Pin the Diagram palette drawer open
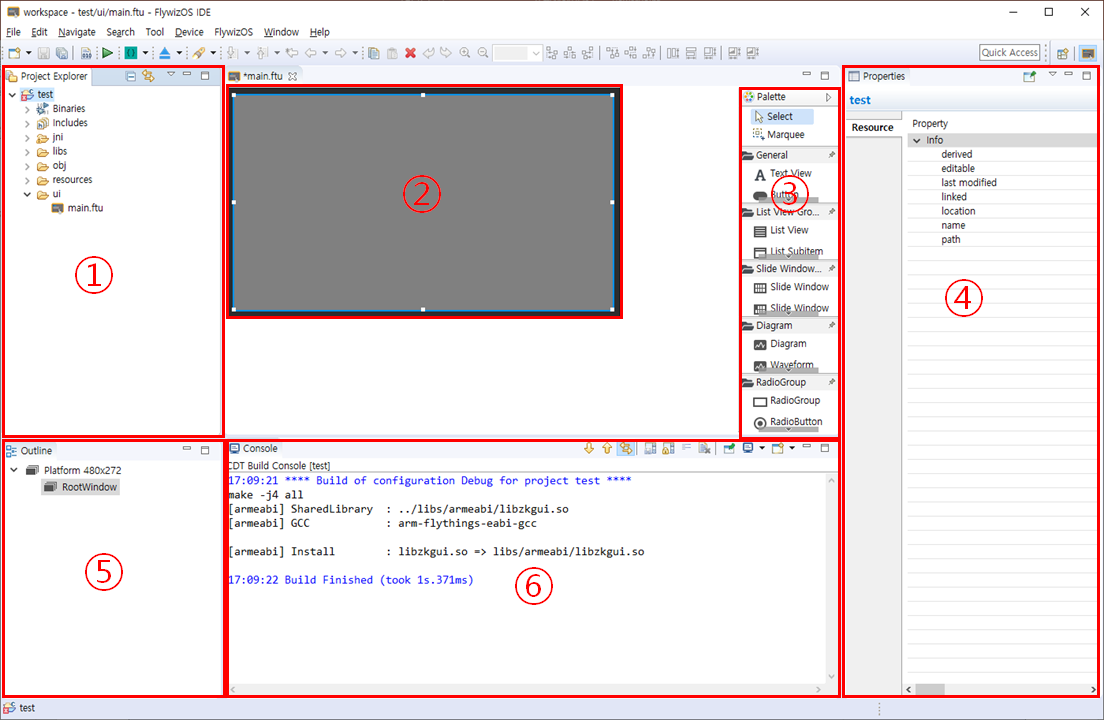1104x720 pixels. click(x=832, y=325)
